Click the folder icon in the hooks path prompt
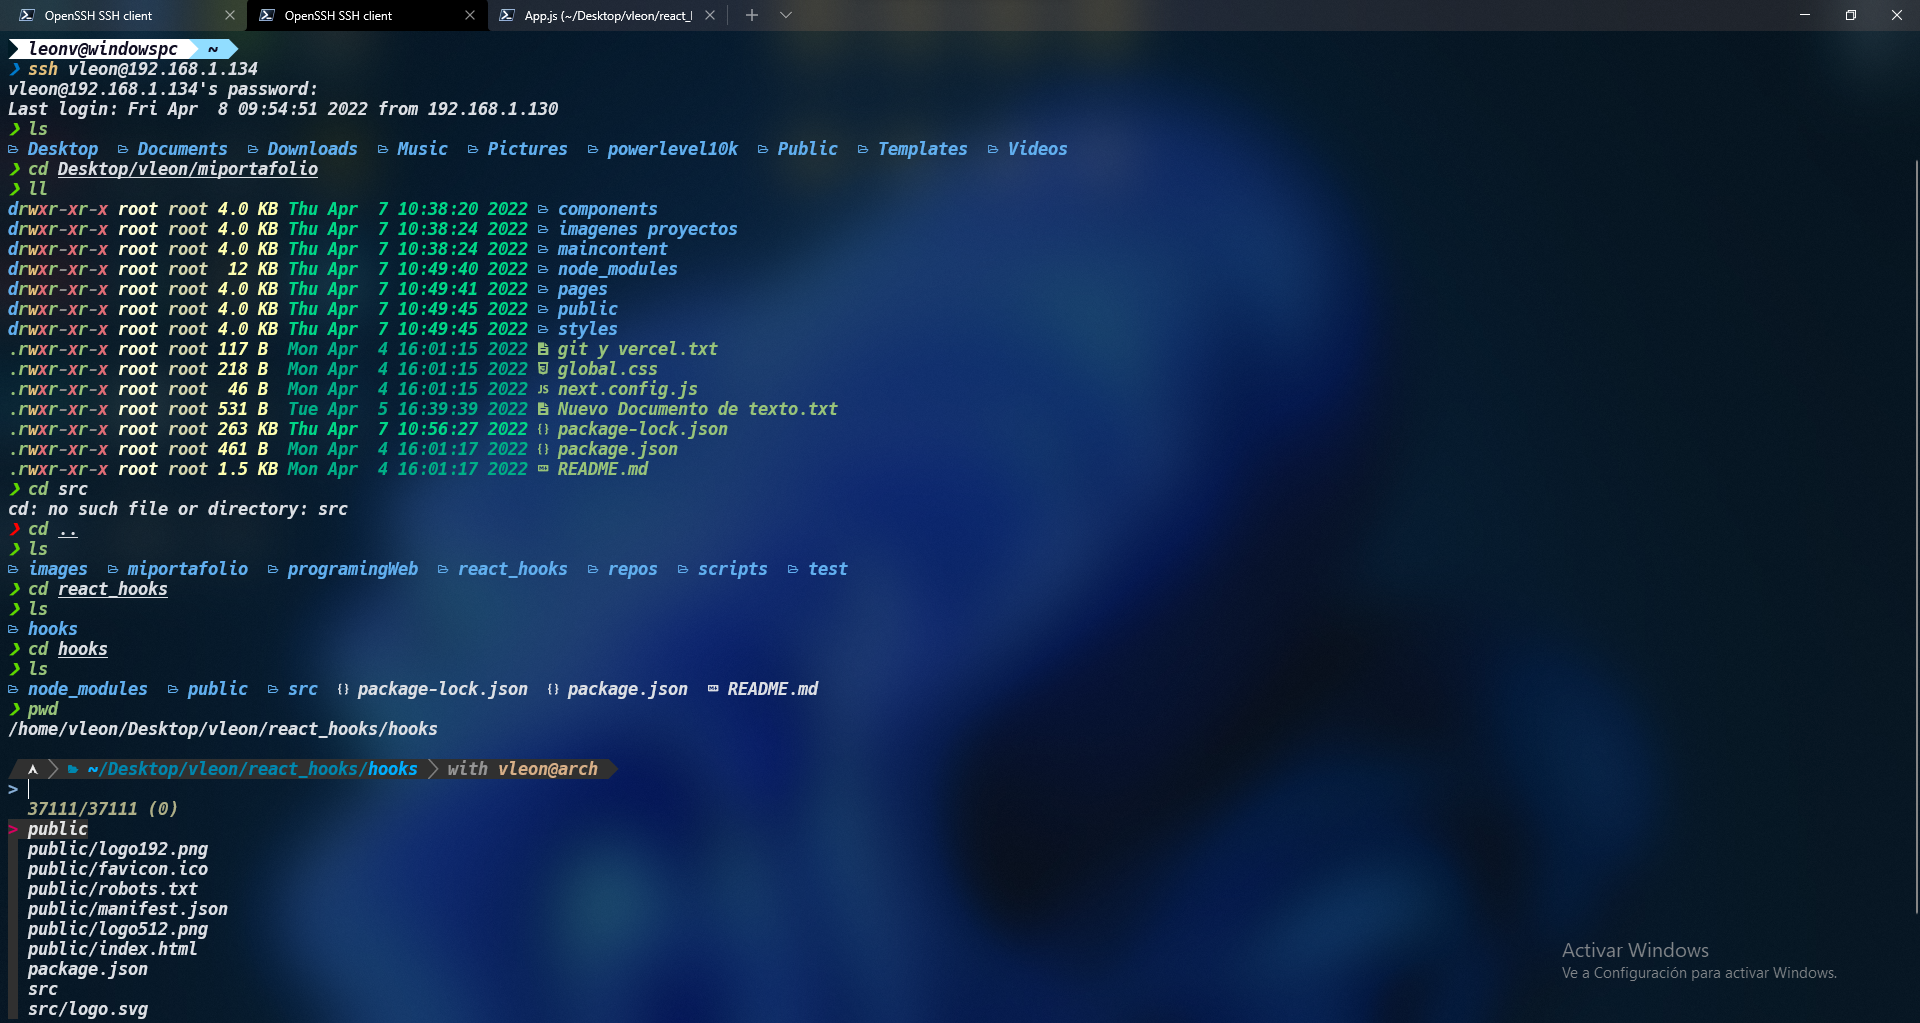1920x1023 pixels. 73,769
